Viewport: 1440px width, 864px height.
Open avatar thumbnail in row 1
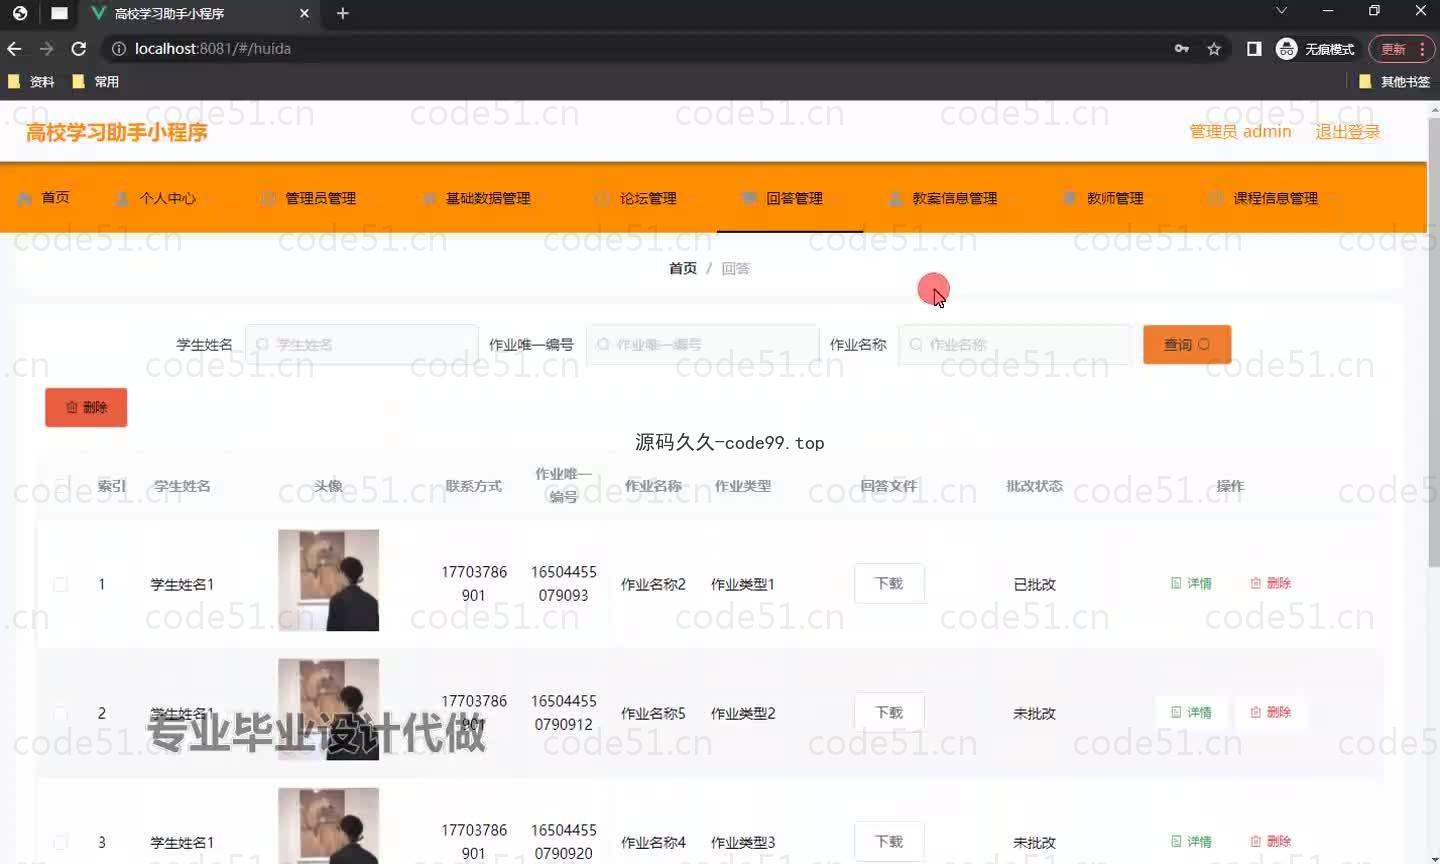328,580
